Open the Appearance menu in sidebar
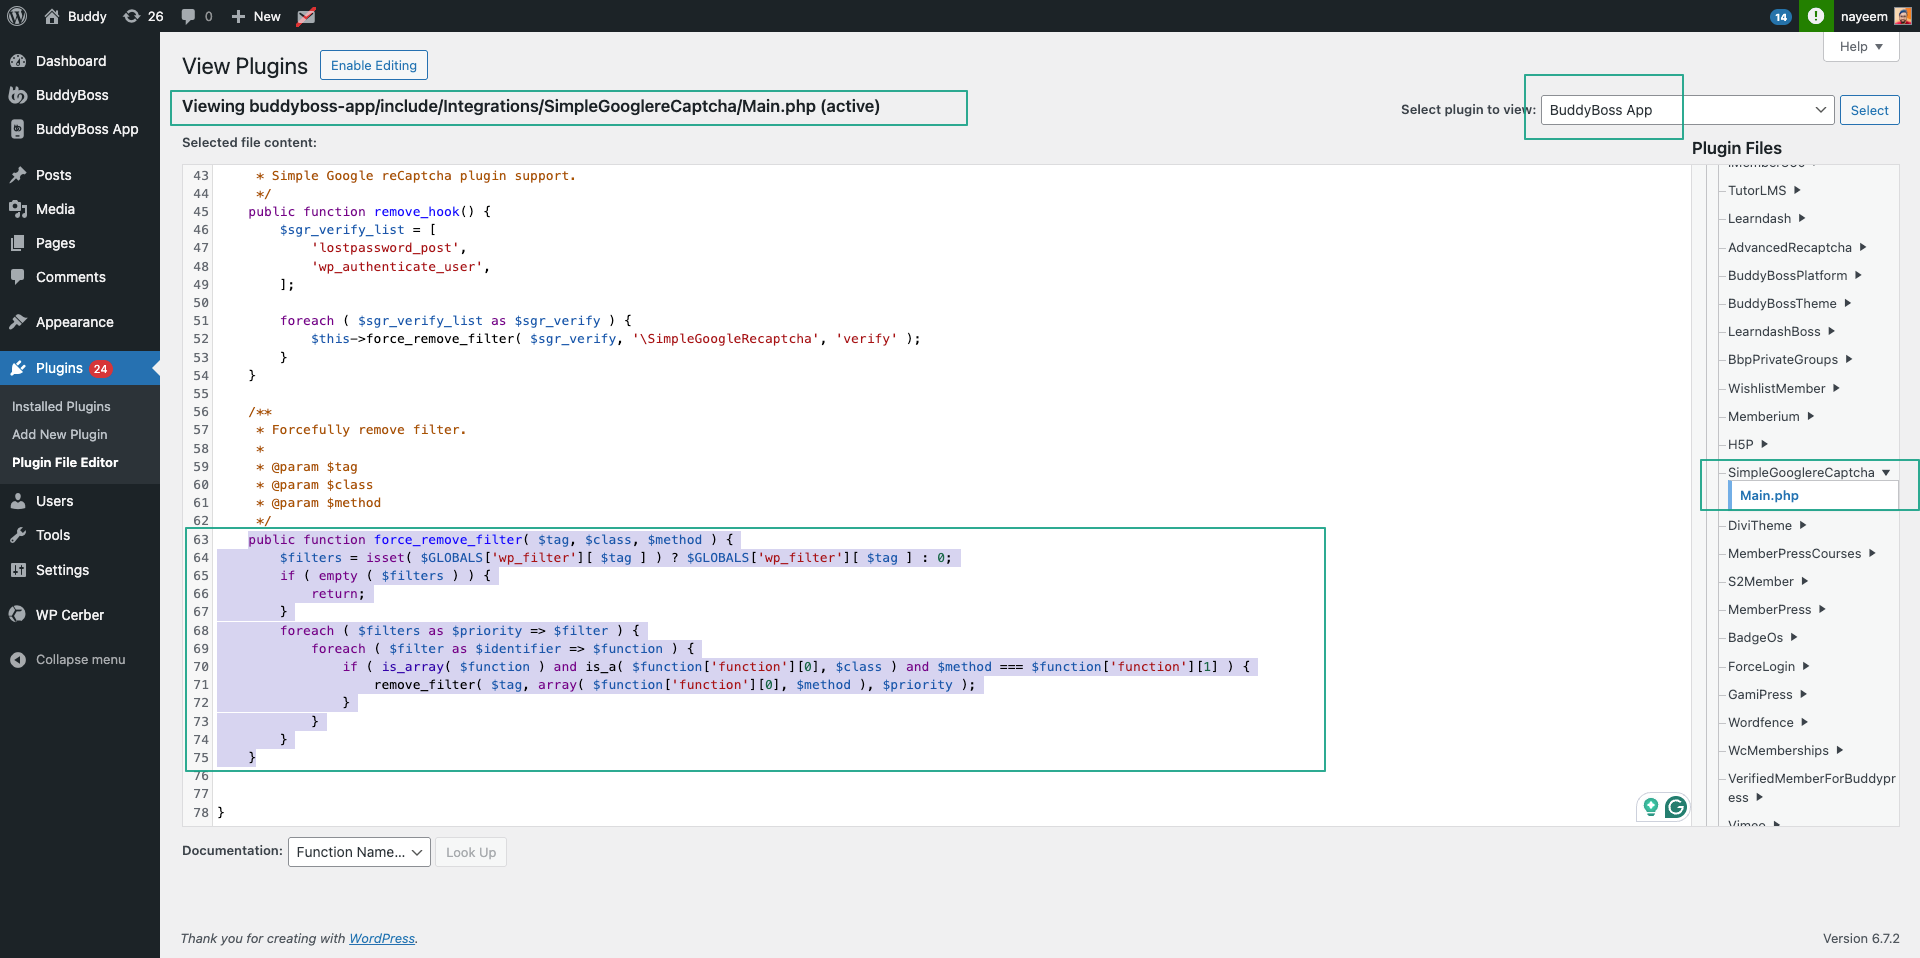Screen dimensions: 1920x958 point(74,322)
